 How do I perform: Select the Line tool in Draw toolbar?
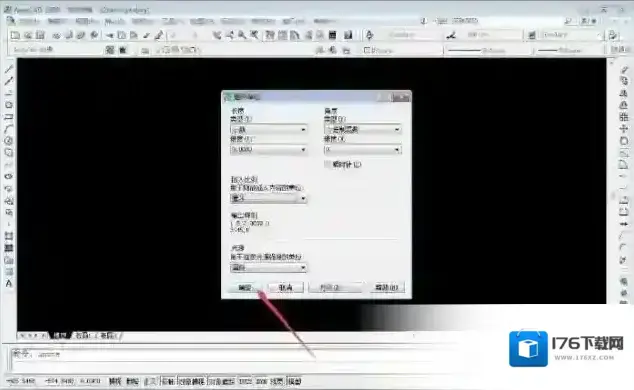tap(8, 69)
